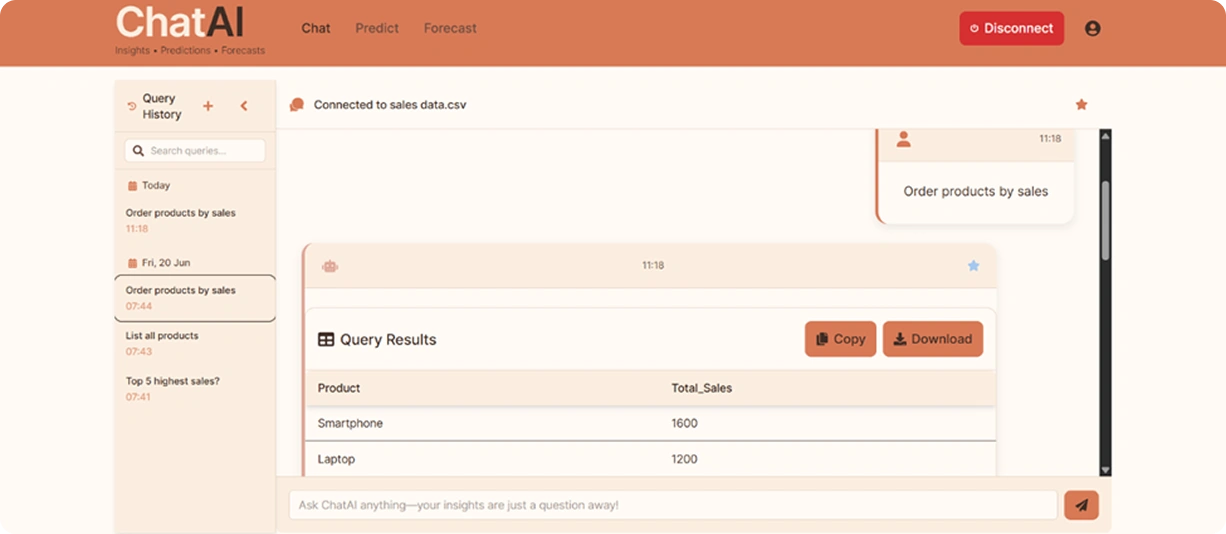The image size is (1226, 534).
Task: Click the scroll up arrow in chat
Action: coord(1105,136)
